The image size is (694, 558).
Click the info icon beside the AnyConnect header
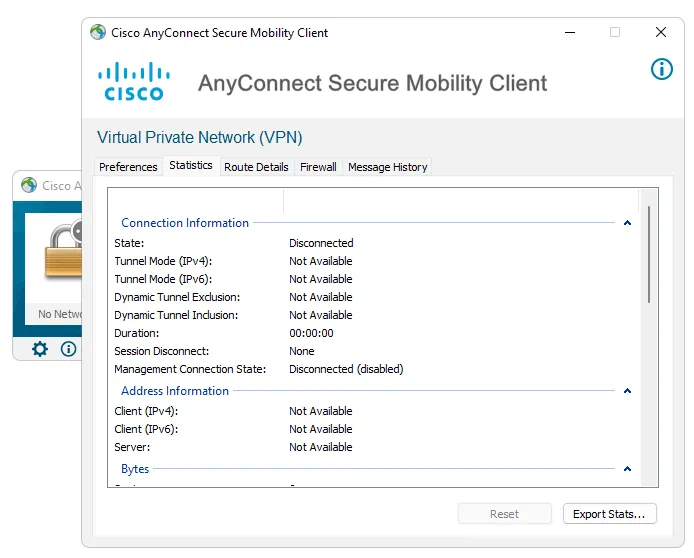[x=661, y=69]
